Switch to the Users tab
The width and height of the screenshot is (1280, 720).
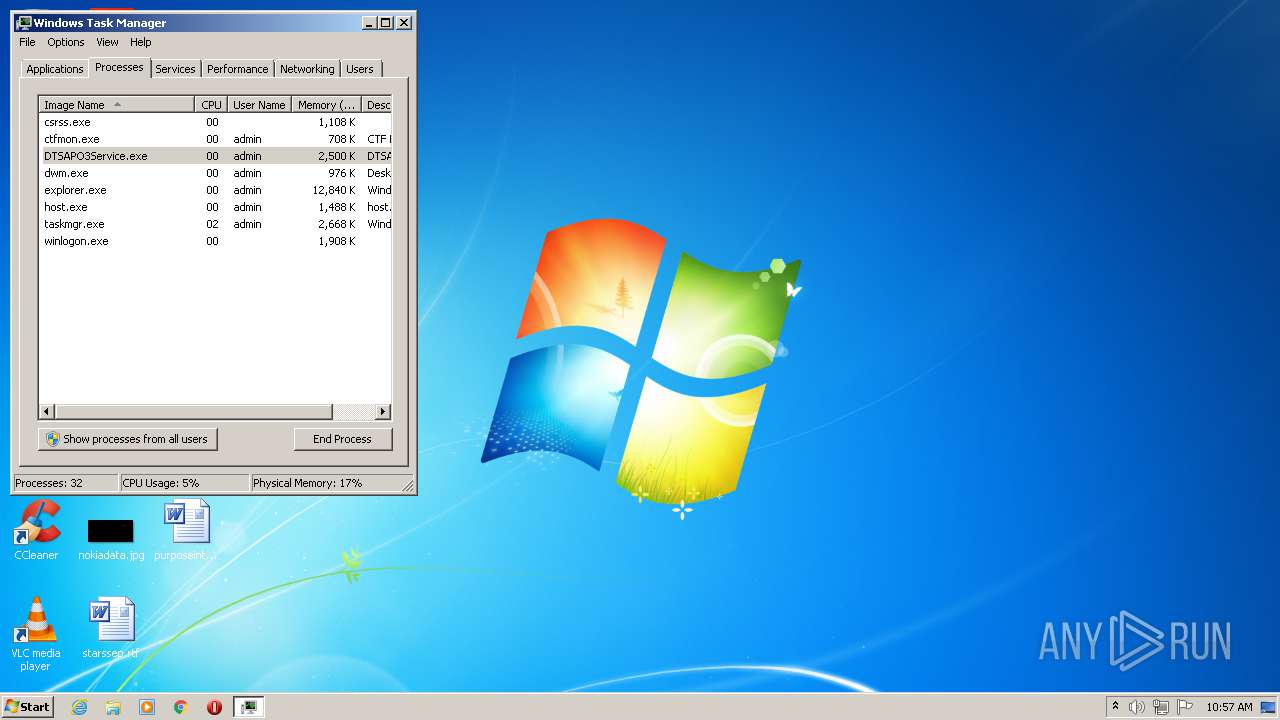coord(360,69)
